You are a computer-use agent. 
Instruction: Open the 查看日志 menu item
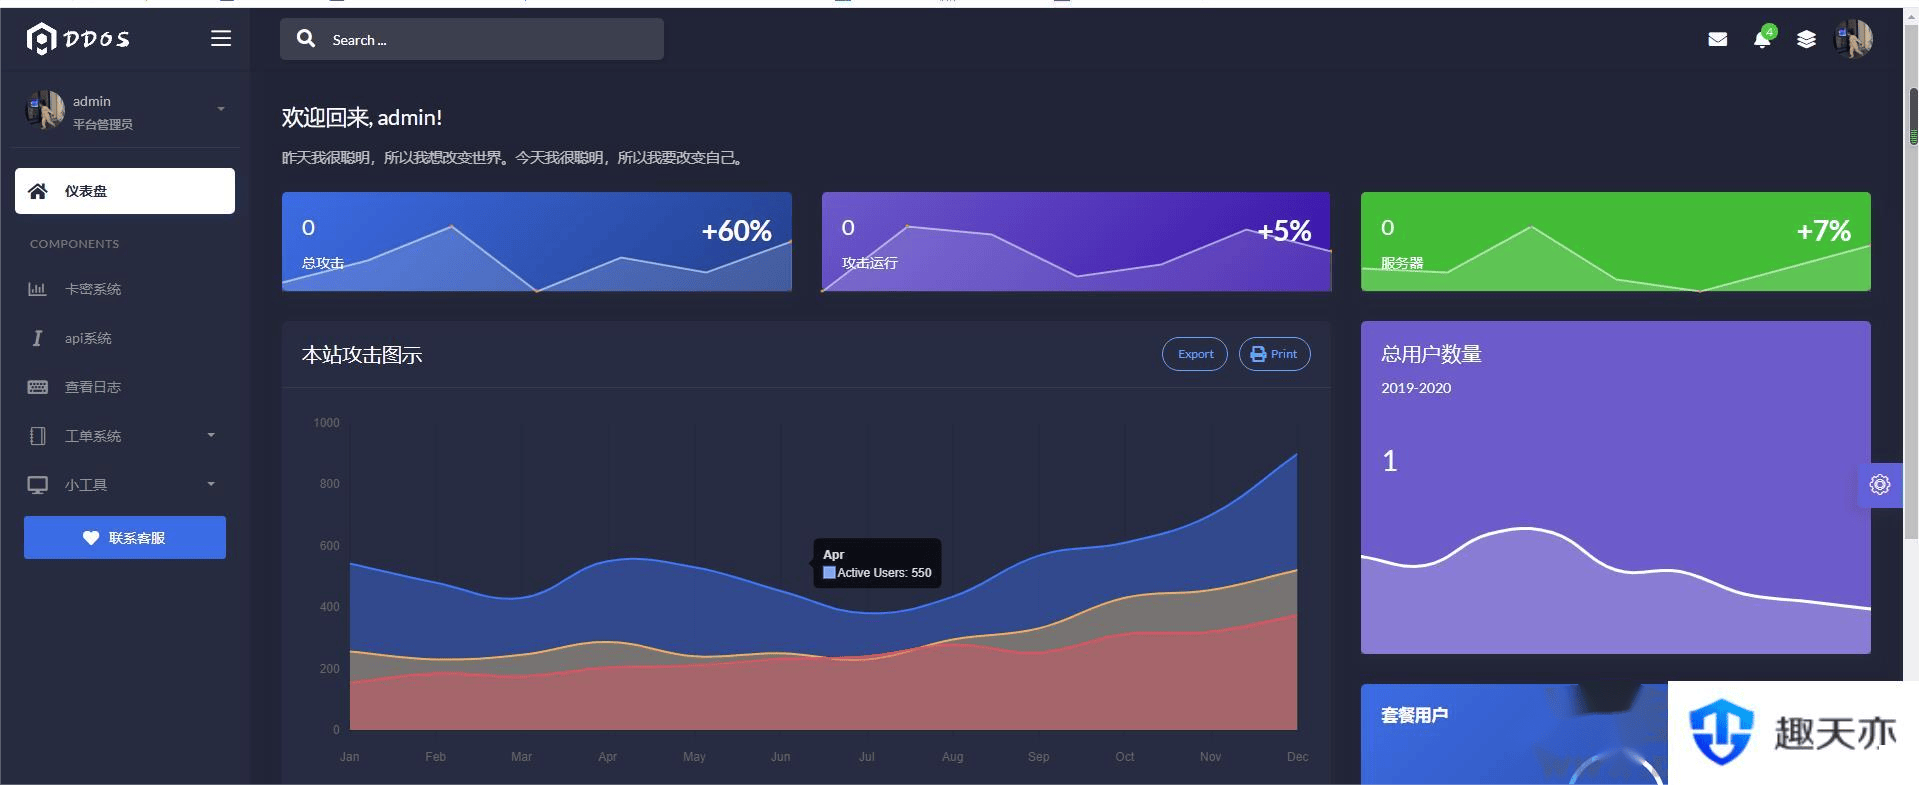coord(125,387)
